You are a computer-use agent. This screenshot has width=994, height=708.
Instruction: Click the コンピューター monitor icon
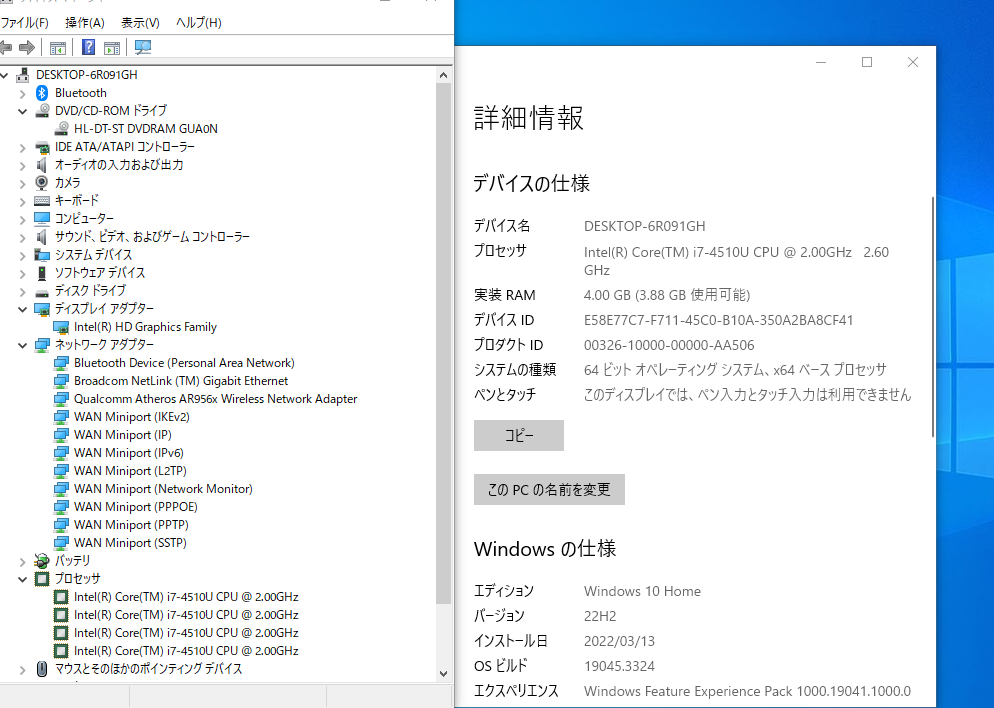[x=42, y=219]
